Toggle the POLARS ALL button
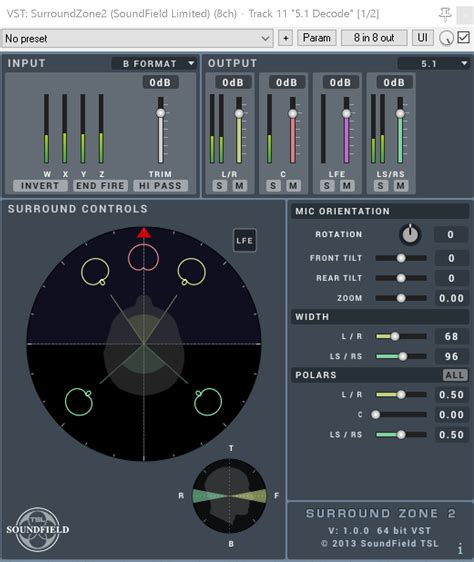The width and height of the screenshot is (474, 562). (x=455, y=375)
